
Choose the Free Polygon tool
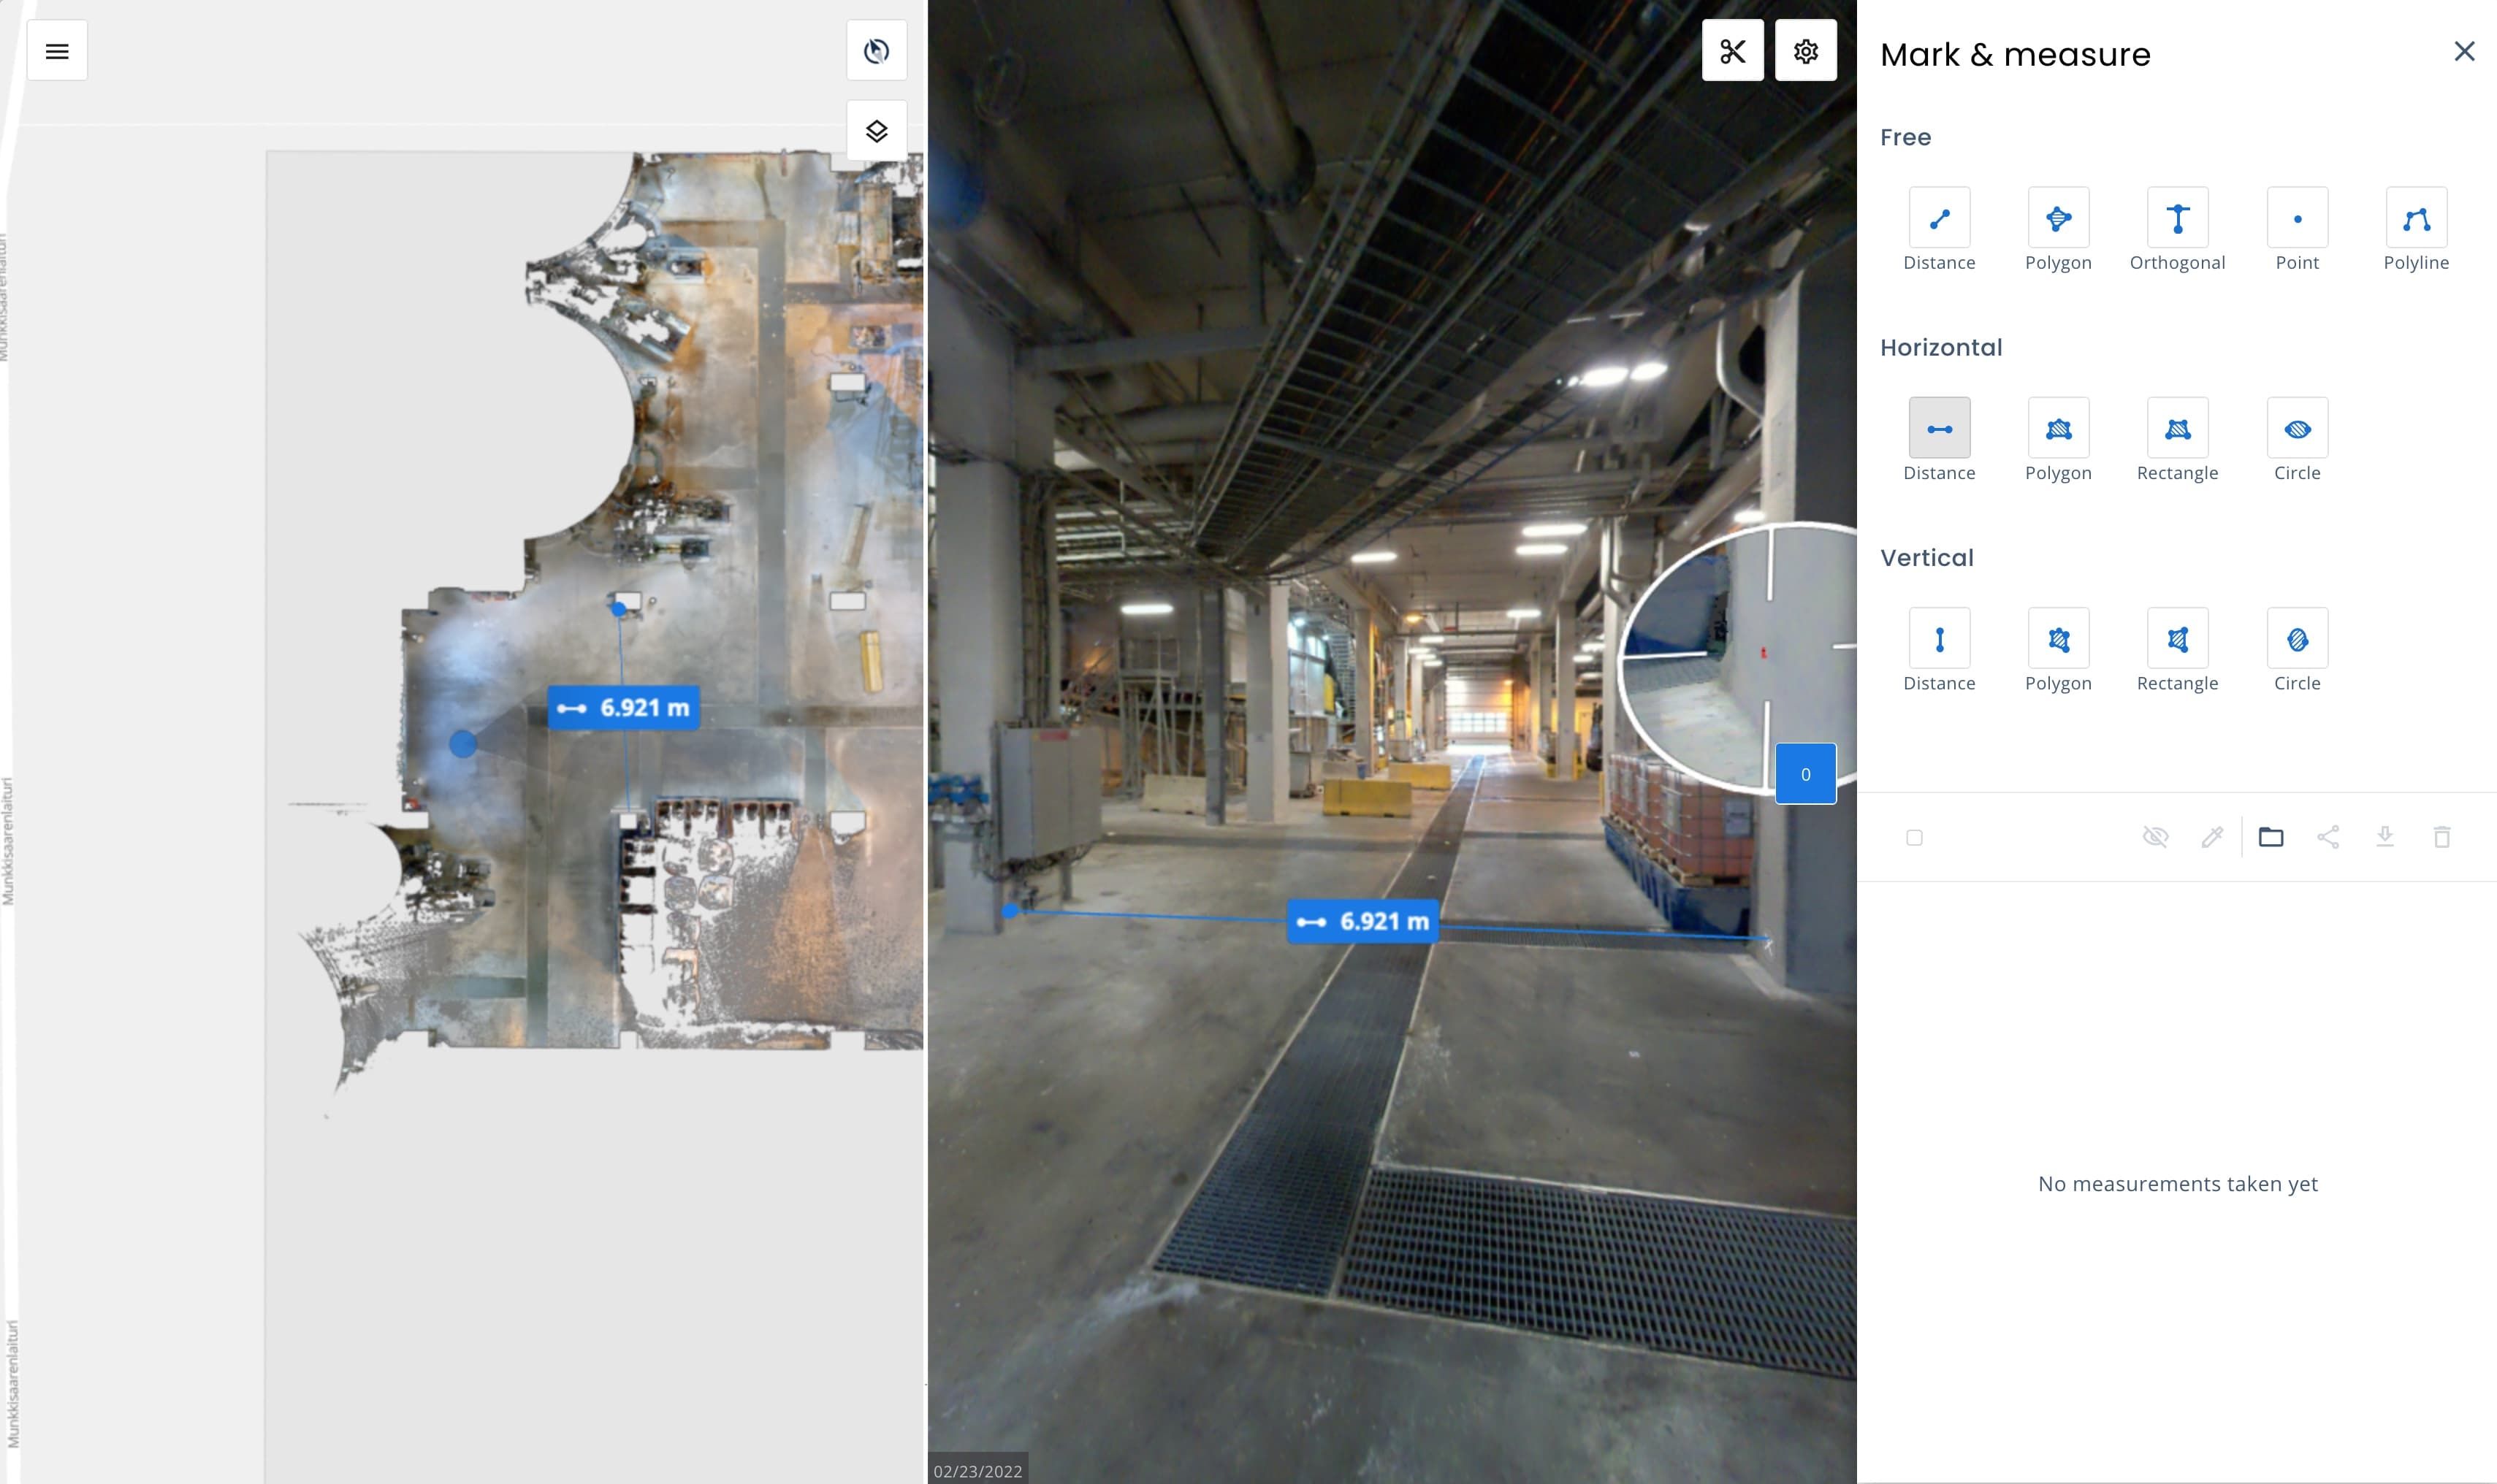point(2057,218)
